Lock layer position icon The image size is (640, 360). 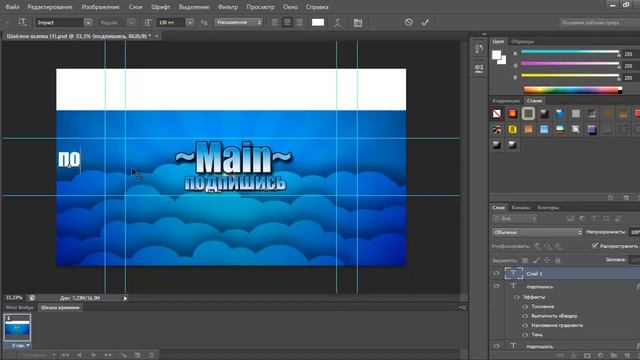pyautogui.click(x=547, y=260)
